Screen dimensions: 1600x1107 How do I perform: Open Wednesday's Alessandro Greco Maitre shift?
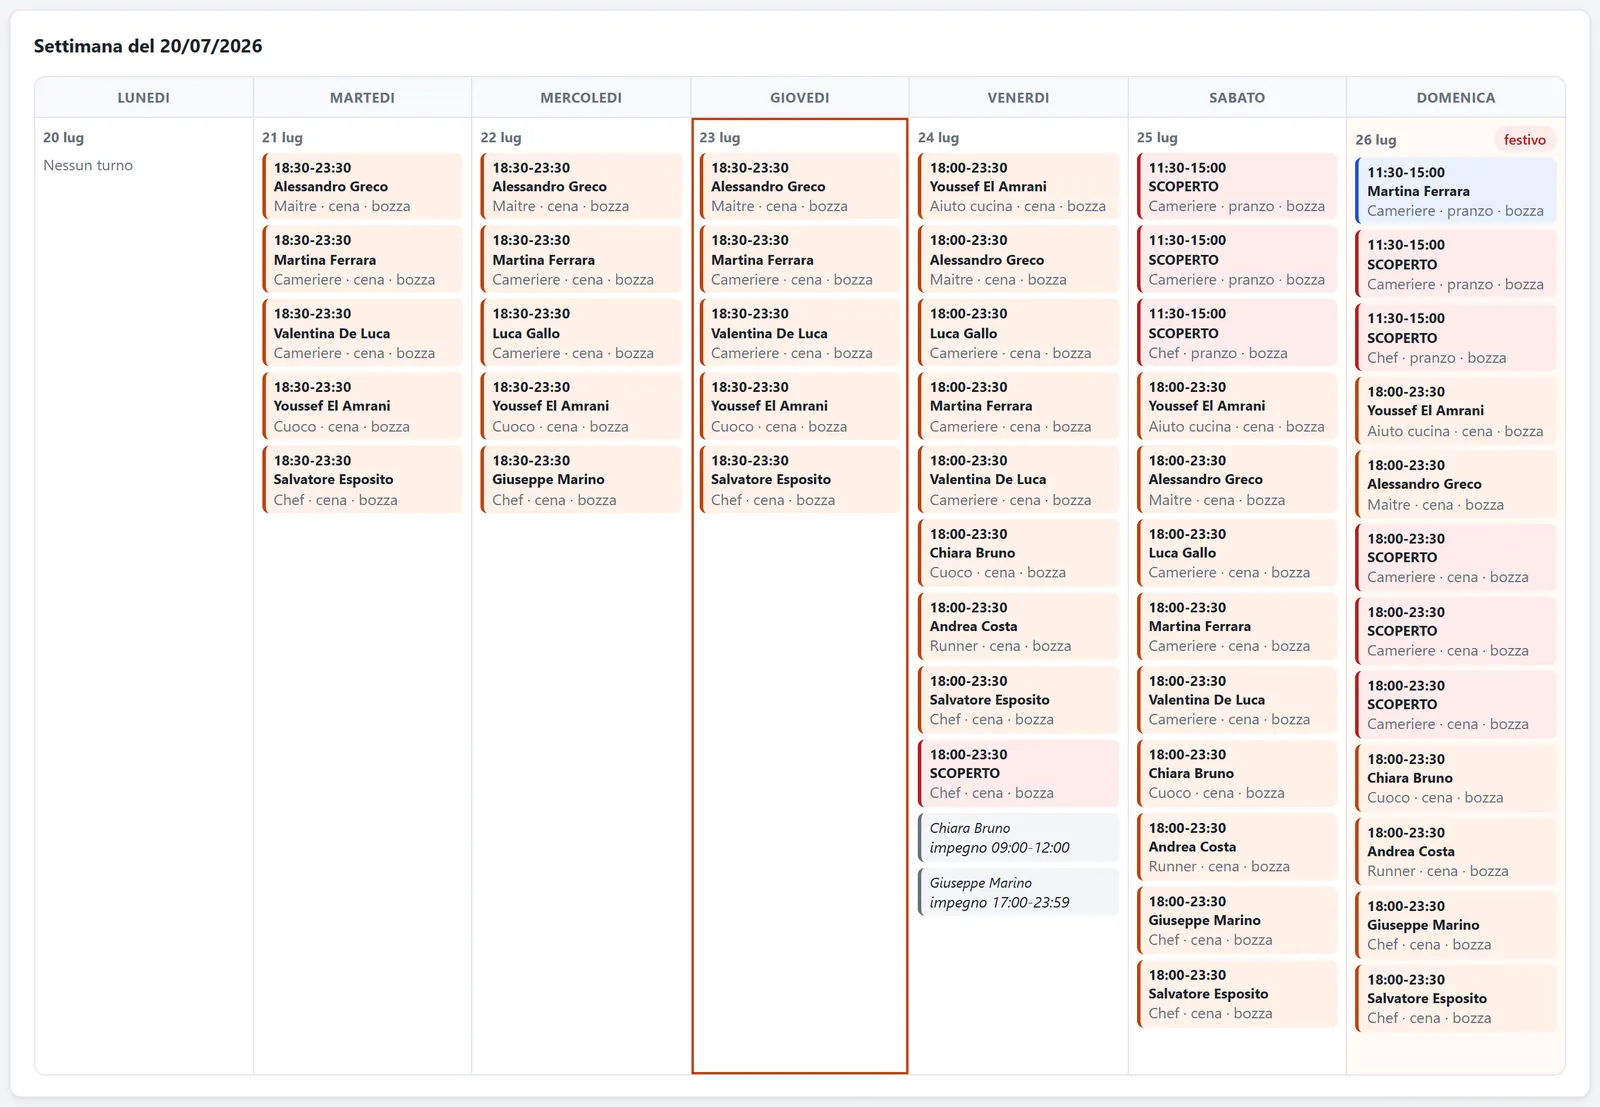coord(581,187)
